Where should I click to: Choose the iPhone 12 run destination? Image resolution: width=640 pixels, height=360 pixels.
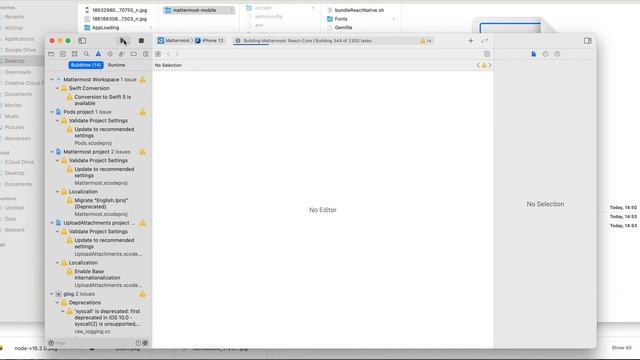(x=209, y=41)
